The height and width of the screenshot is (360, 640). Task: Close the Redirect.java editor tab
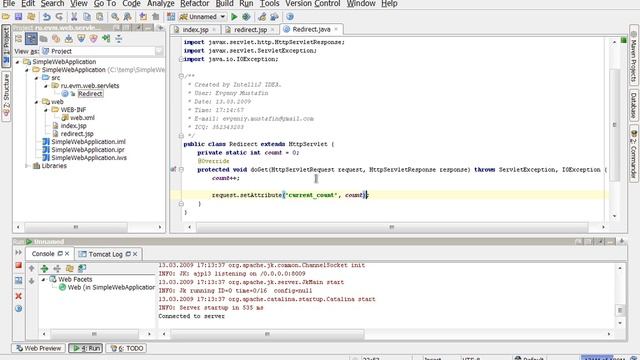[x=336, y=29]
